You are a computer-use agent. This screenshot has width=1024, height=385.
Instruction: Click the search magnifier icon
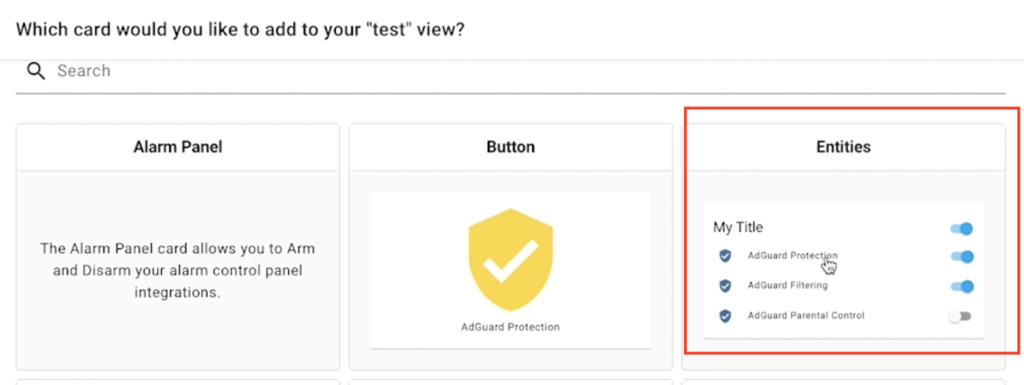coord(36,71)
